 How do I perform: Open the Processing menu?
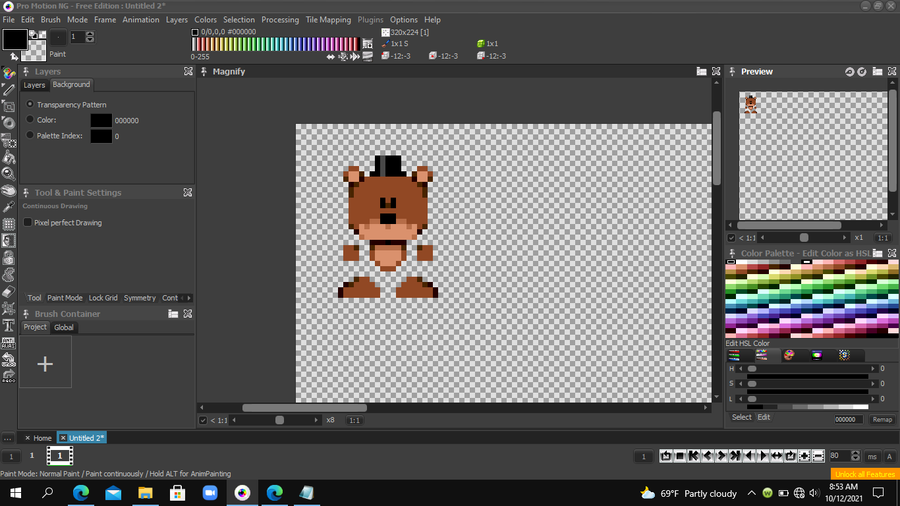(x=280, y=20)
